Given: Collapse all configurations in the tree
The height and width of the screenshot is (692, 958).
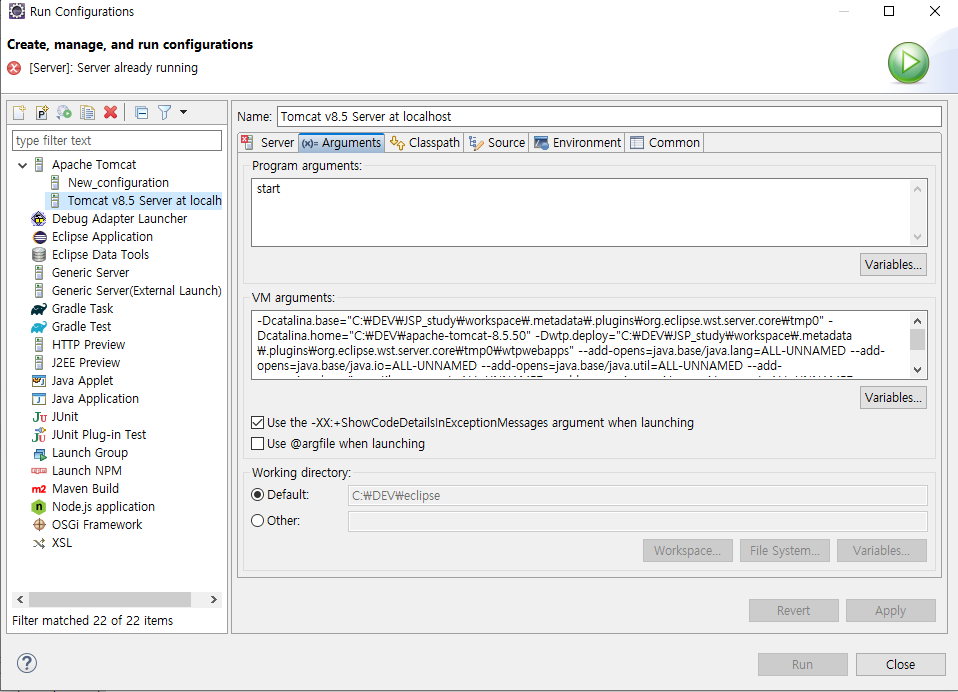Looking at the screenshot, I should (141, 112).
